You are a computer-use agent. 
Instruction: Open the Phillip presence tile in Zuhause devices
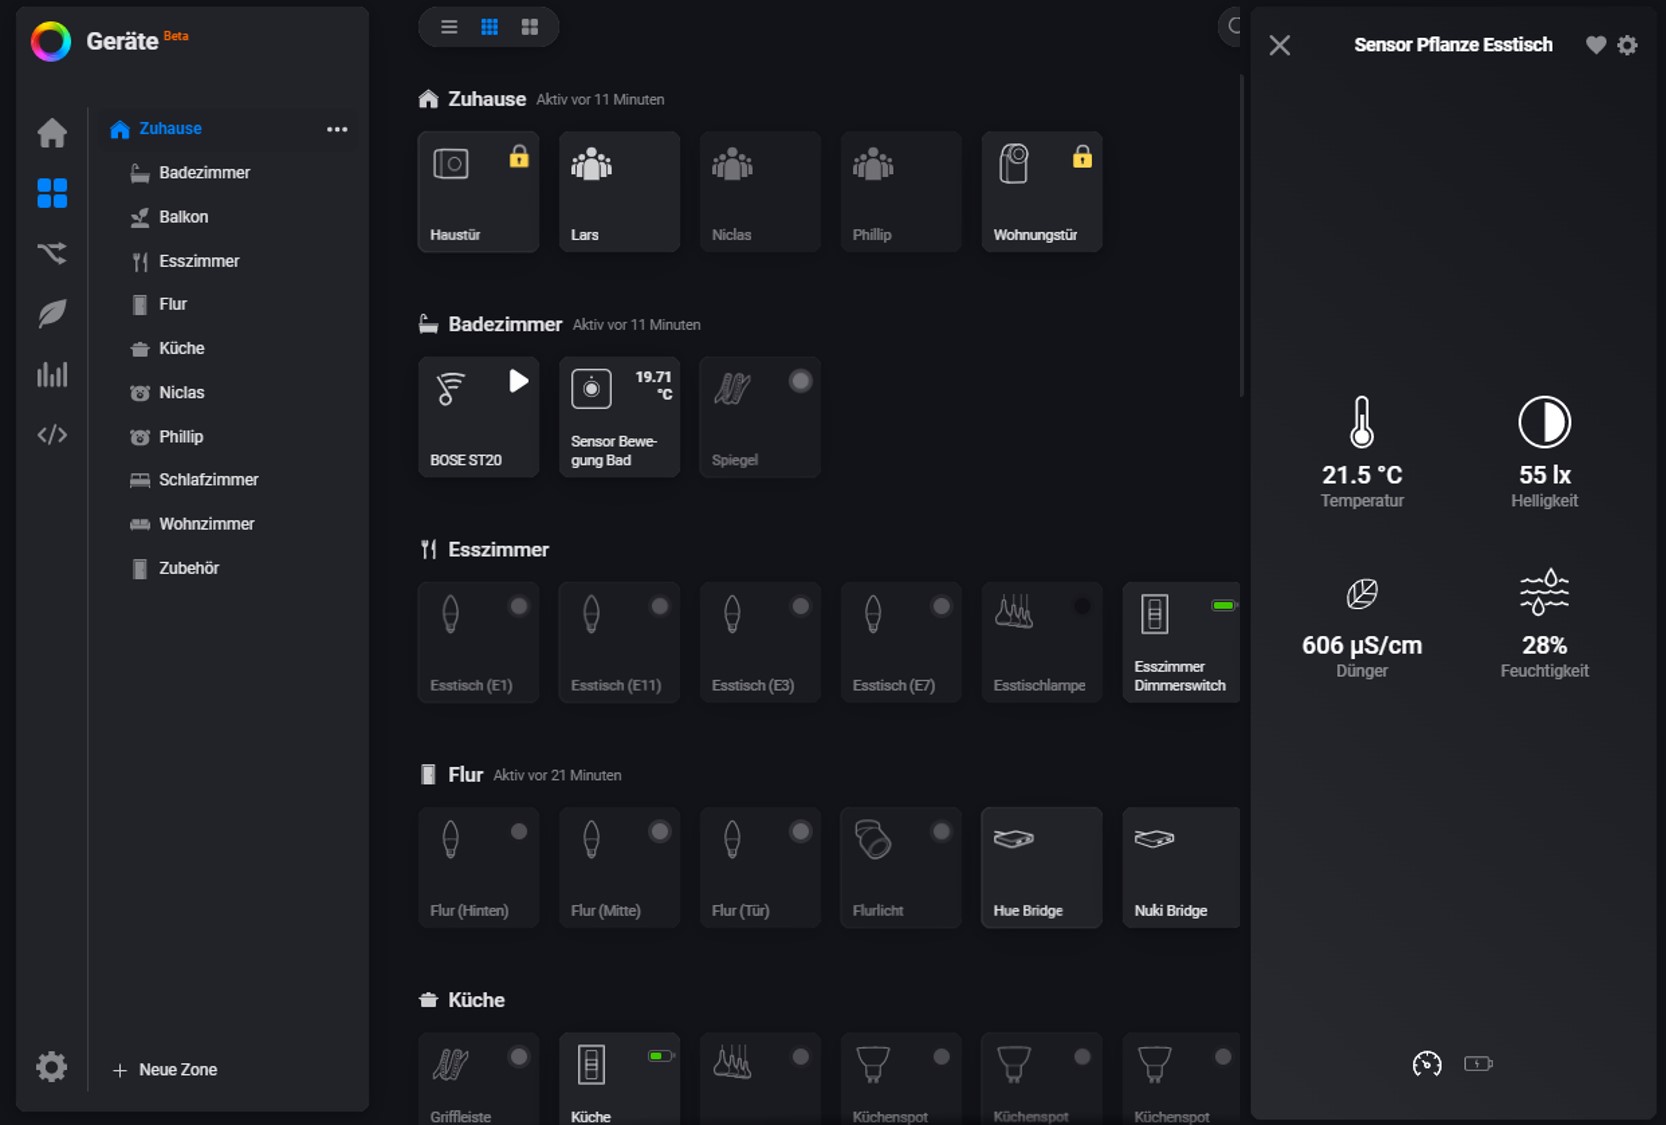click(901, 192)
